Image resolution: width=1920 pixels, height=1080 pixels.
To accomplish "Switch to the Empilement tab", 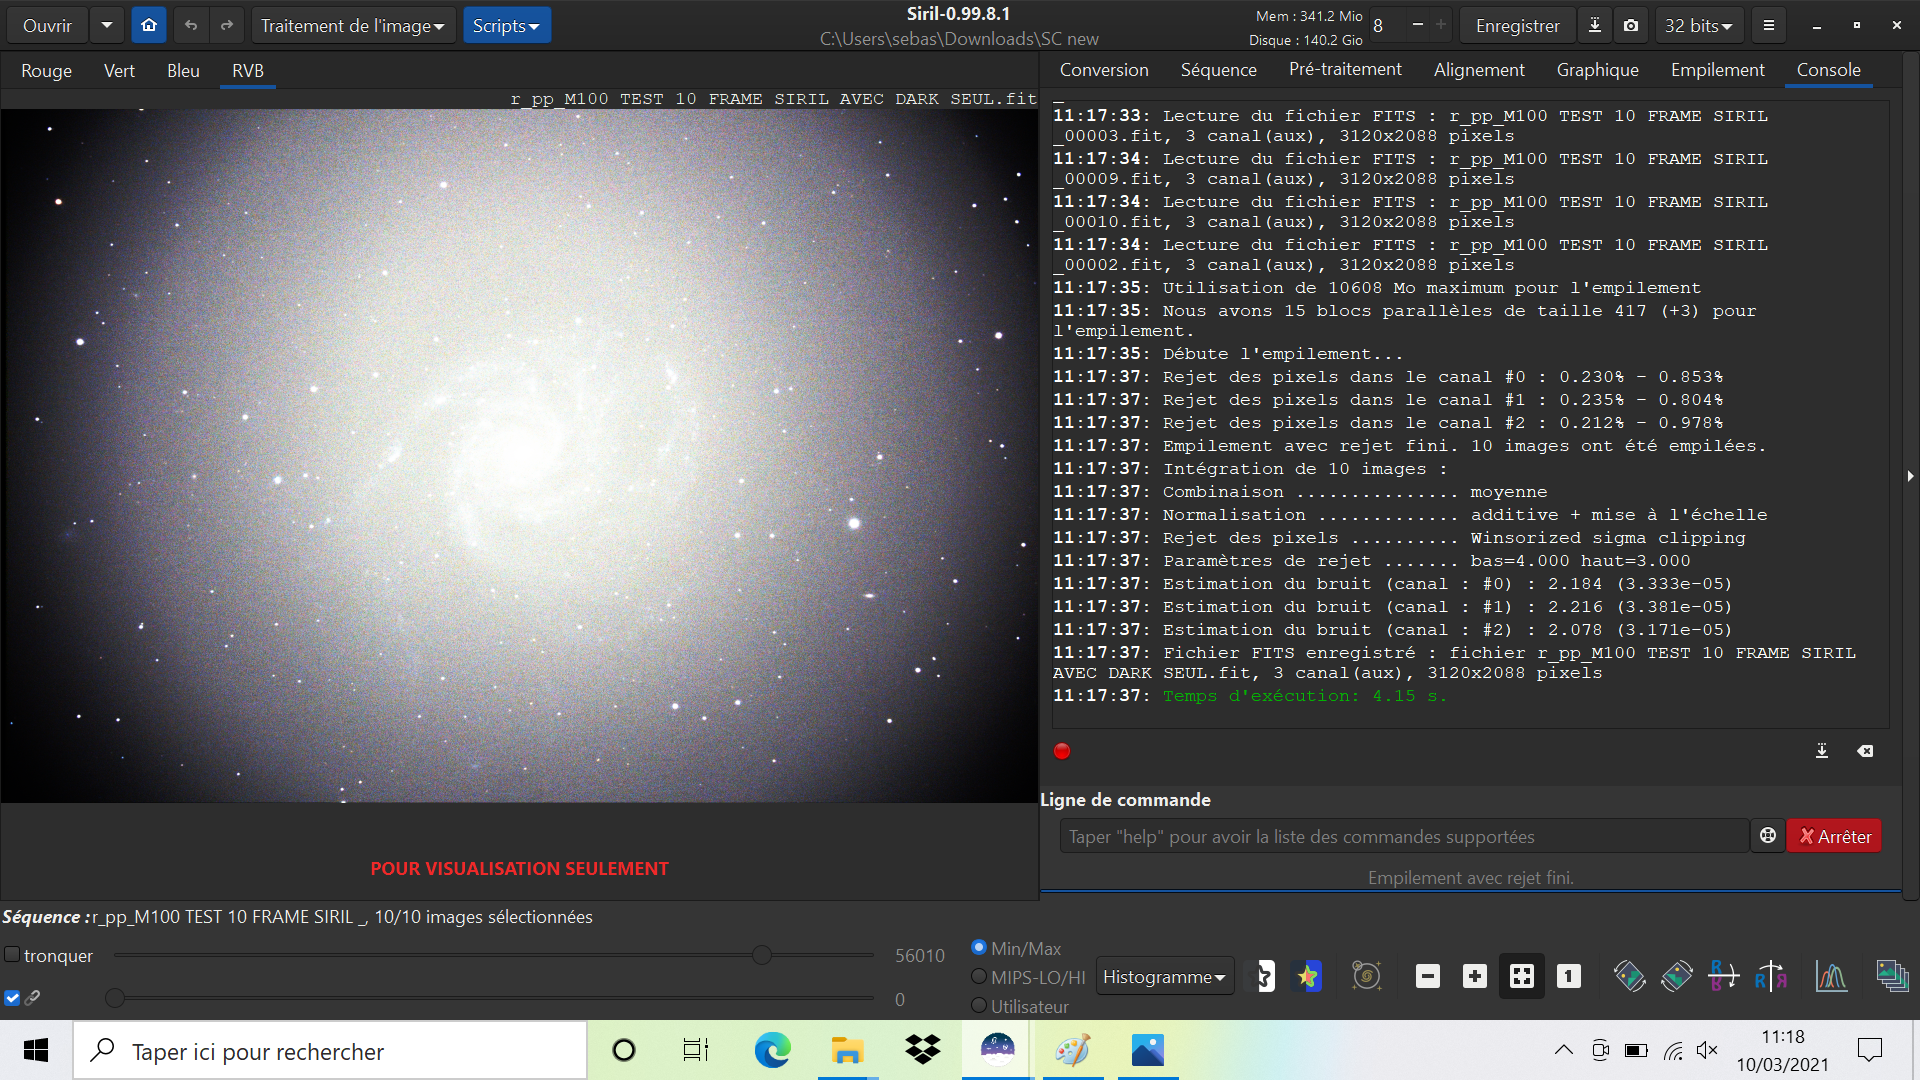I will pyautogui.click(x=1717, y=70).
